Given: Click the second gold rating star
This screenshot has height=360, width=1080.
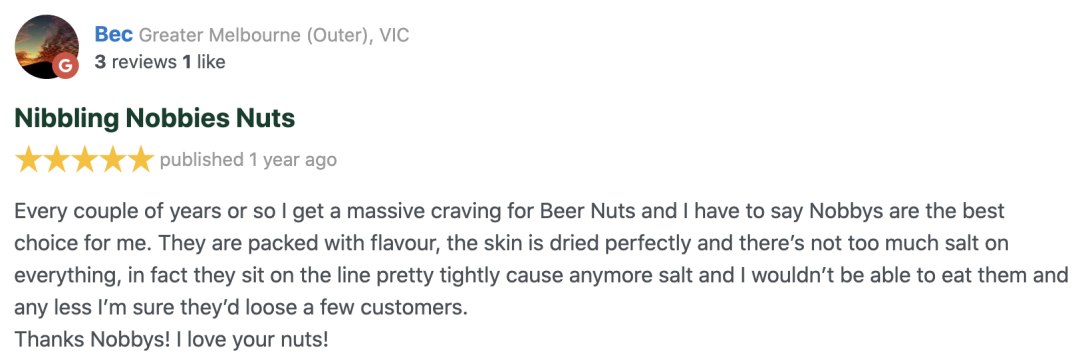Looking at the screenshot, I should point(56,159).
